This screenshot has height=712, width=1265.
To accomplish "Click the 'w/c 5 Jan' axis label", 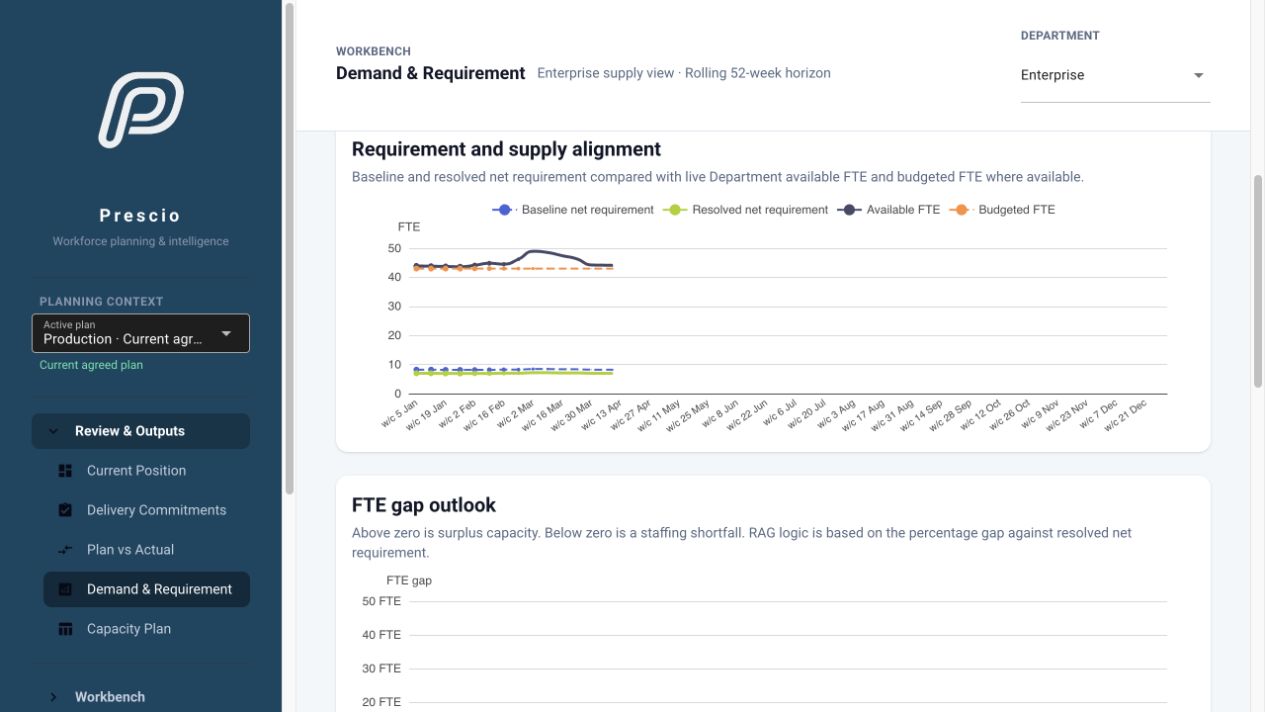I will click(x=400, y=412).
